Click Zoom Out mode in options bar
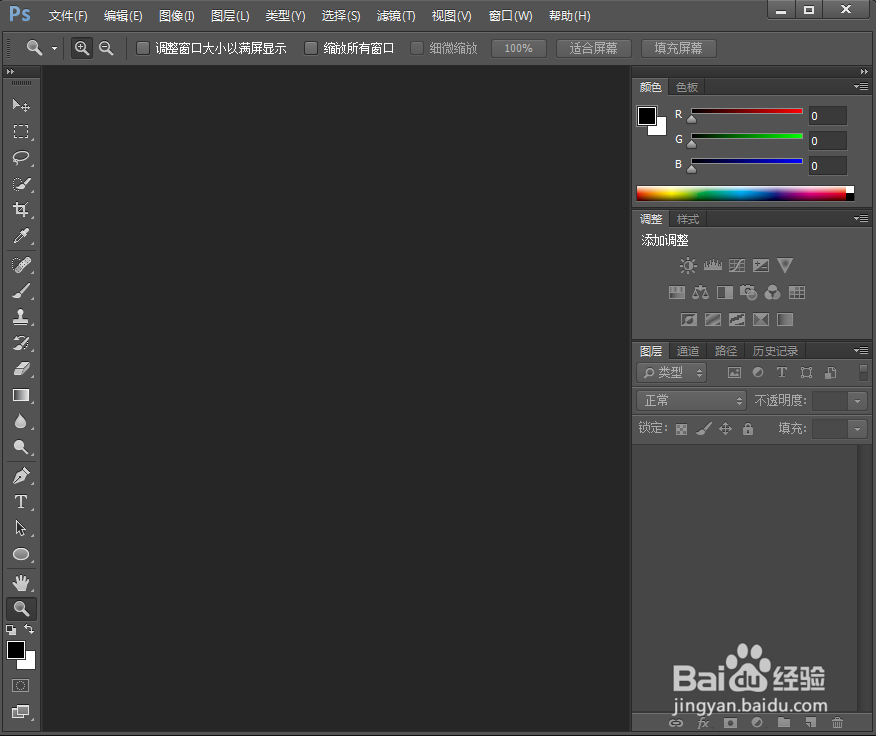The width and height of the screenshot is (876, 736). click(x=106, y=48)
